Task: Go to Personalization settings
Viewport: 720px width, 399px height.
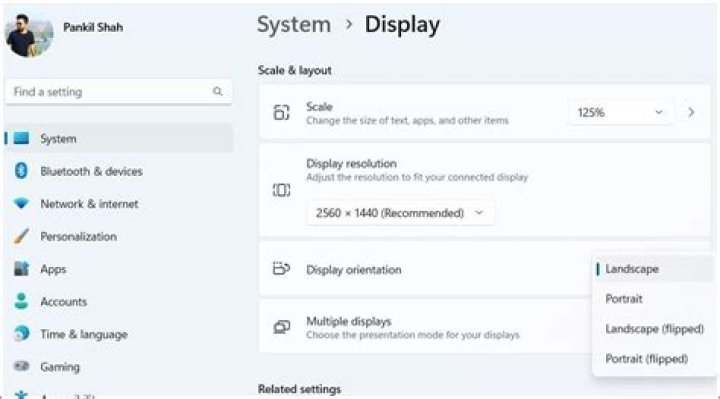Action: click(79, 236)
